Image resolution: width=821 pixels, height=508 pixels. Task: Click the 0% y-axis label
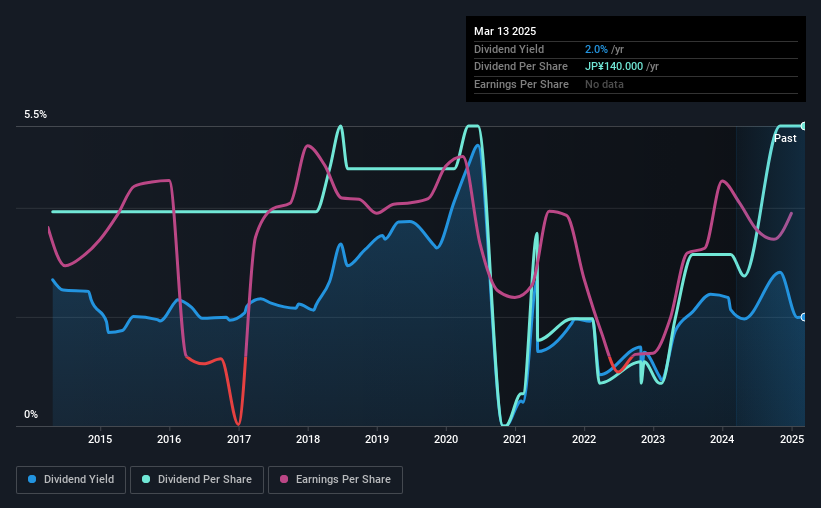(31, 414)
